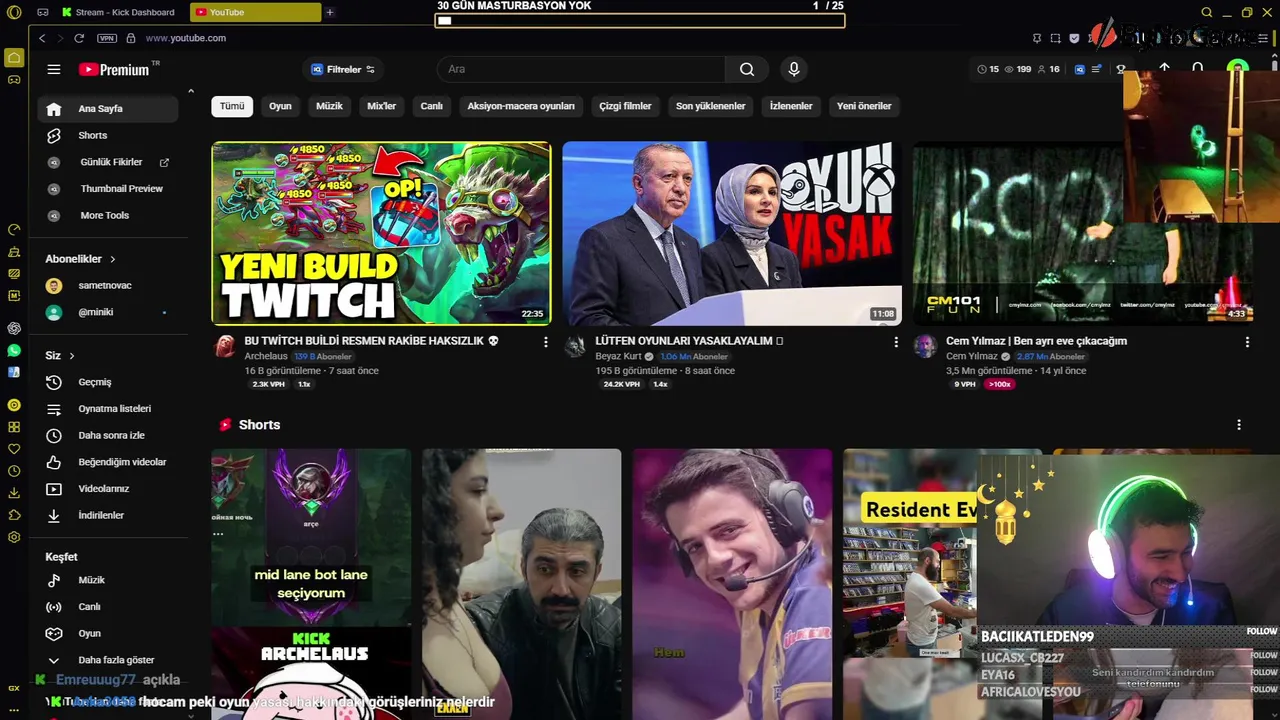Open the notifications bell icon
The width and height of the screenshot is (1280, 720).
click(1198, 68)
